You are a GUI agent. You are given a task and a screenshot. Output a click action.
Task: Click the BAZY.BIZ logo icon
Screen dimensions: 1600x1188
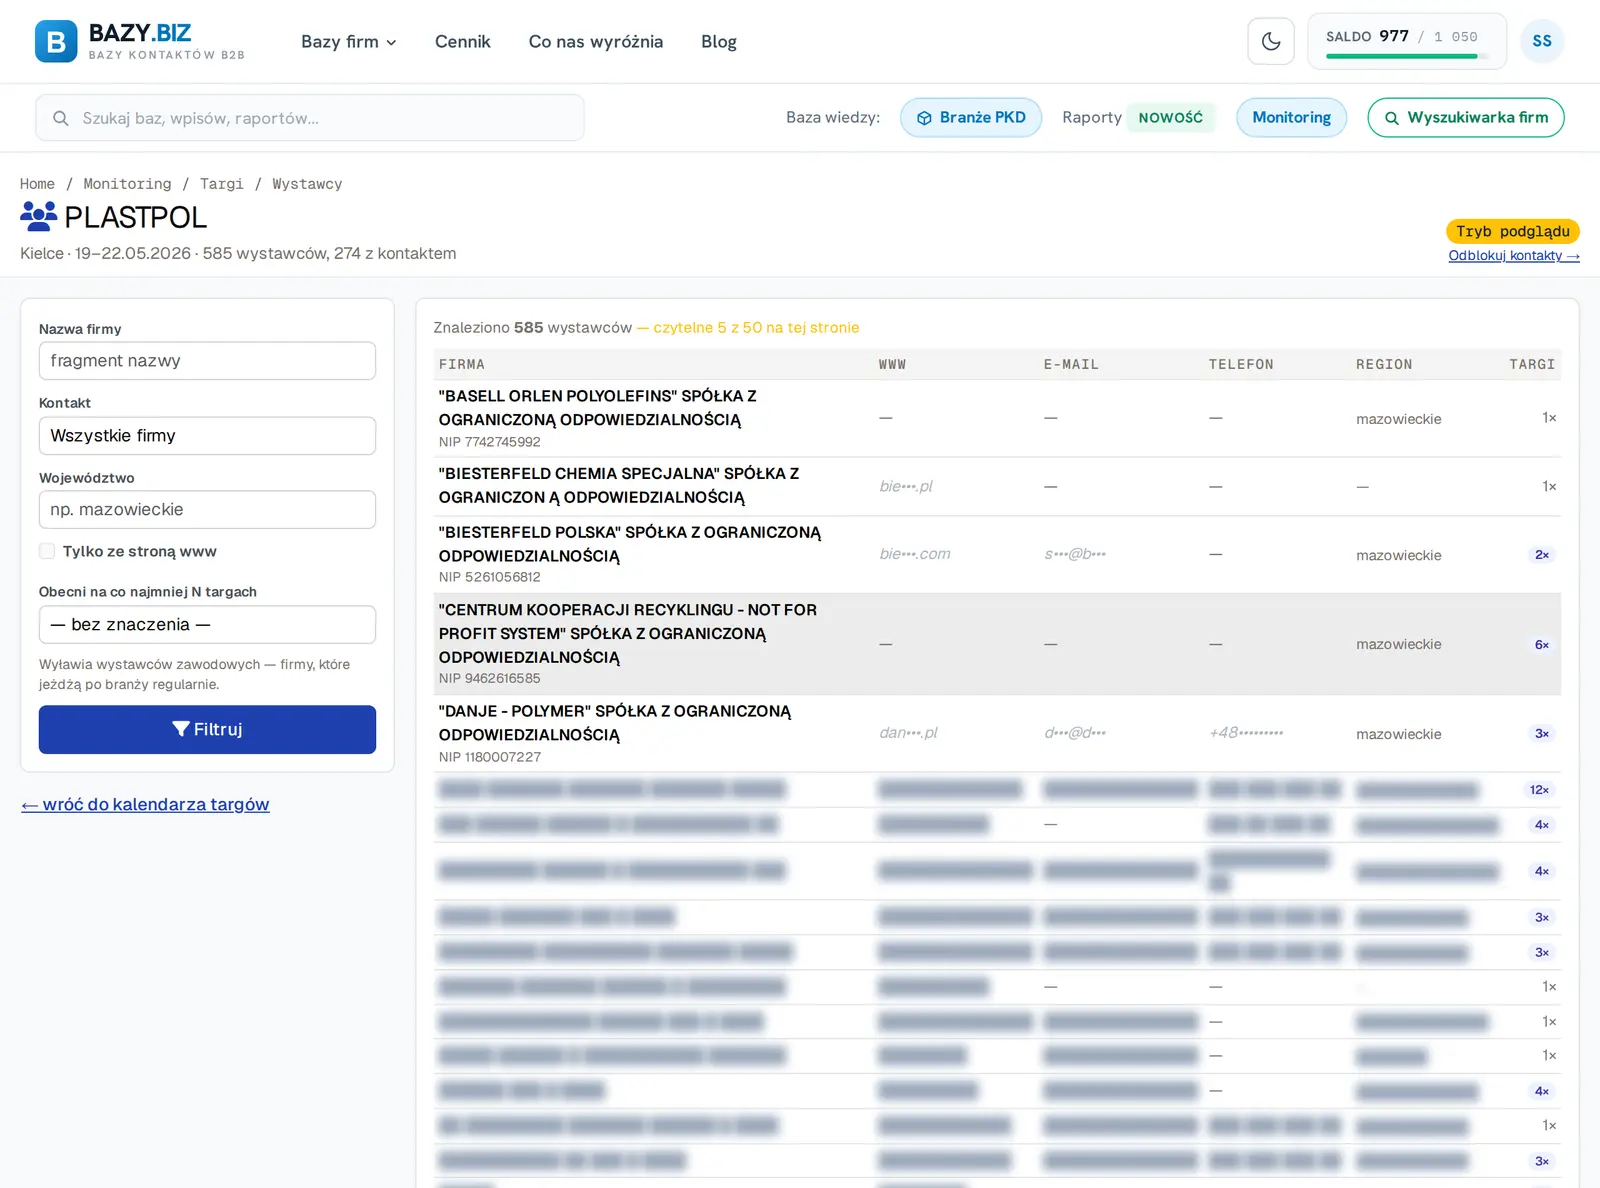coord(56,41)
